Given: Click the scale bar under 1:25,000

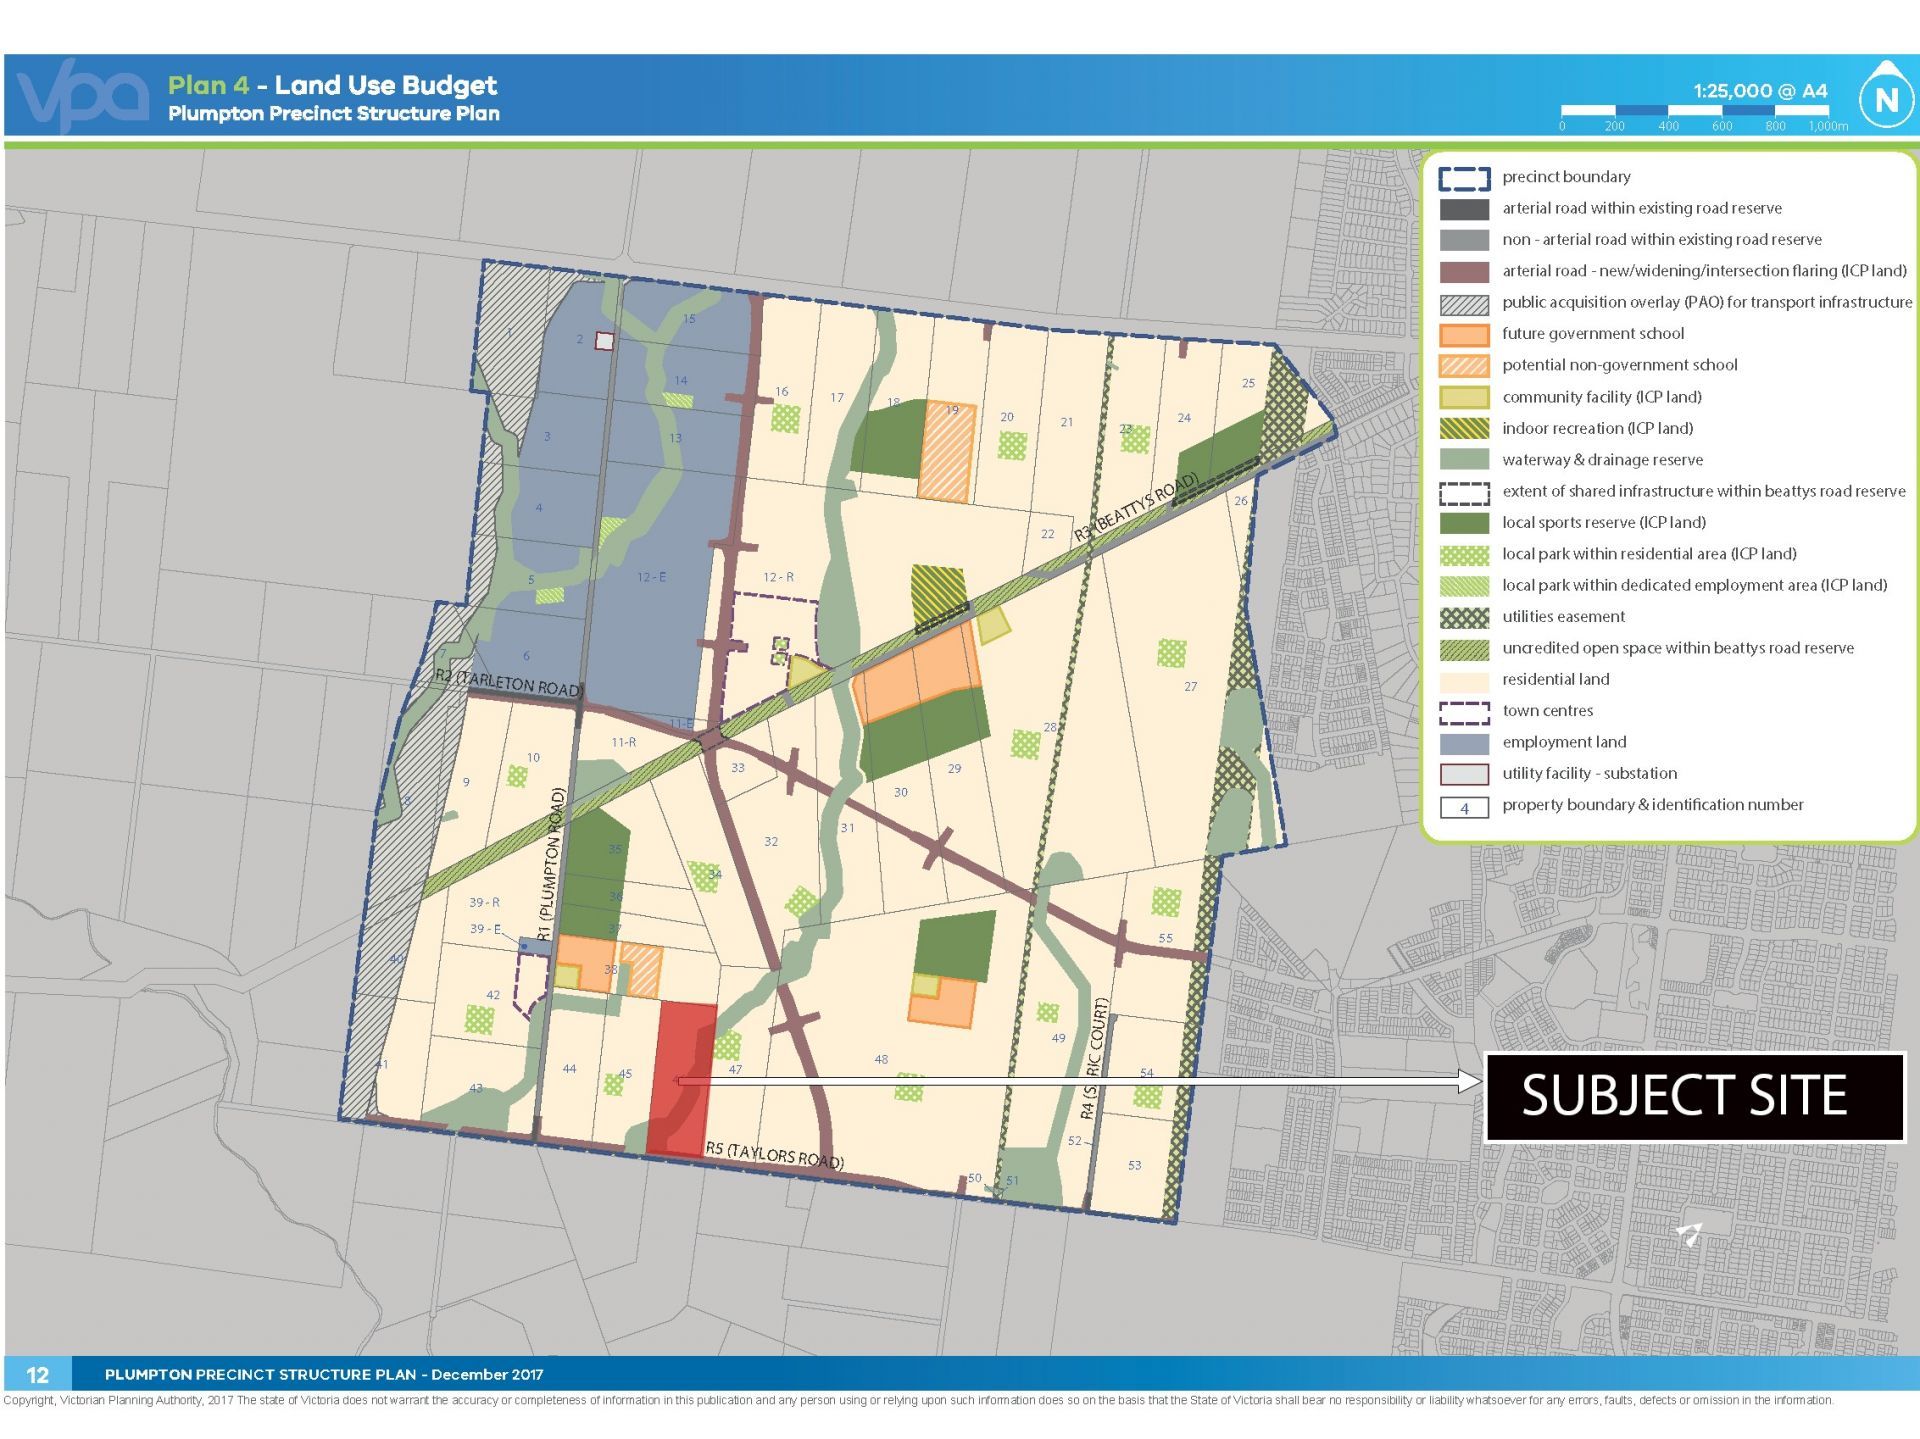Looking at the screenshot, I should pos(1694,111).
